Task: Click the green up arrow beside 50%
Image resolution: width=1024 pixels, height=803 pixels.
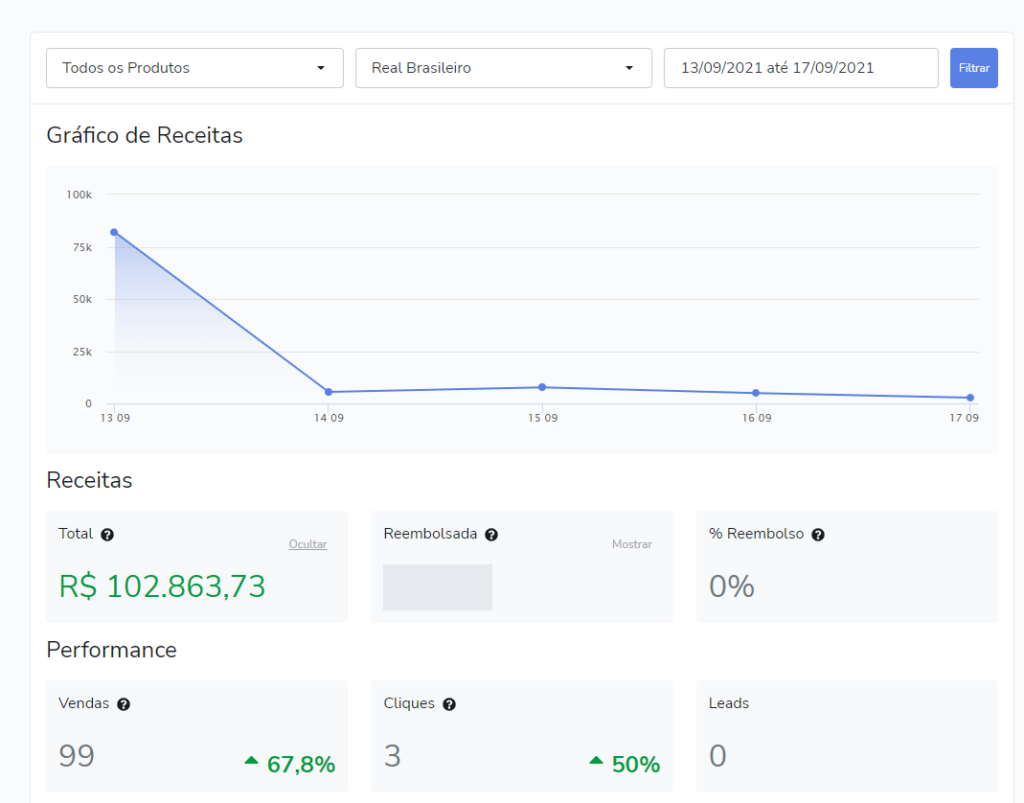Action: [x=596, y=761]
